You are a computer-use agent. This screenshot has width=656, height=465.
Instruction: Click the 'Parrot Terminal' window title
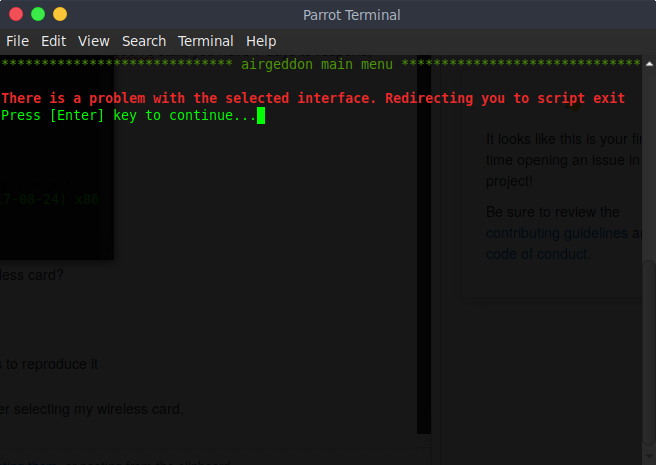click(351, 15)
